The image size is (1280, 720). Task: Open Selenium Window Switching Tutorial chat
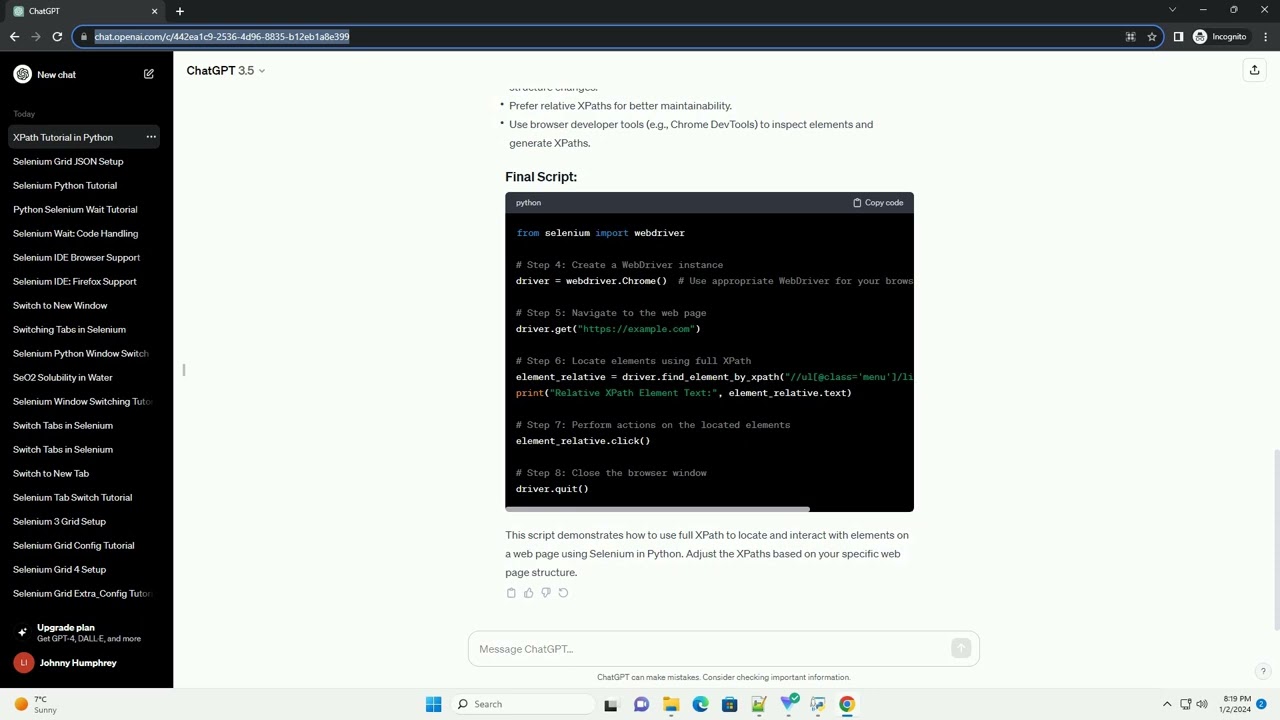(84, 401)
